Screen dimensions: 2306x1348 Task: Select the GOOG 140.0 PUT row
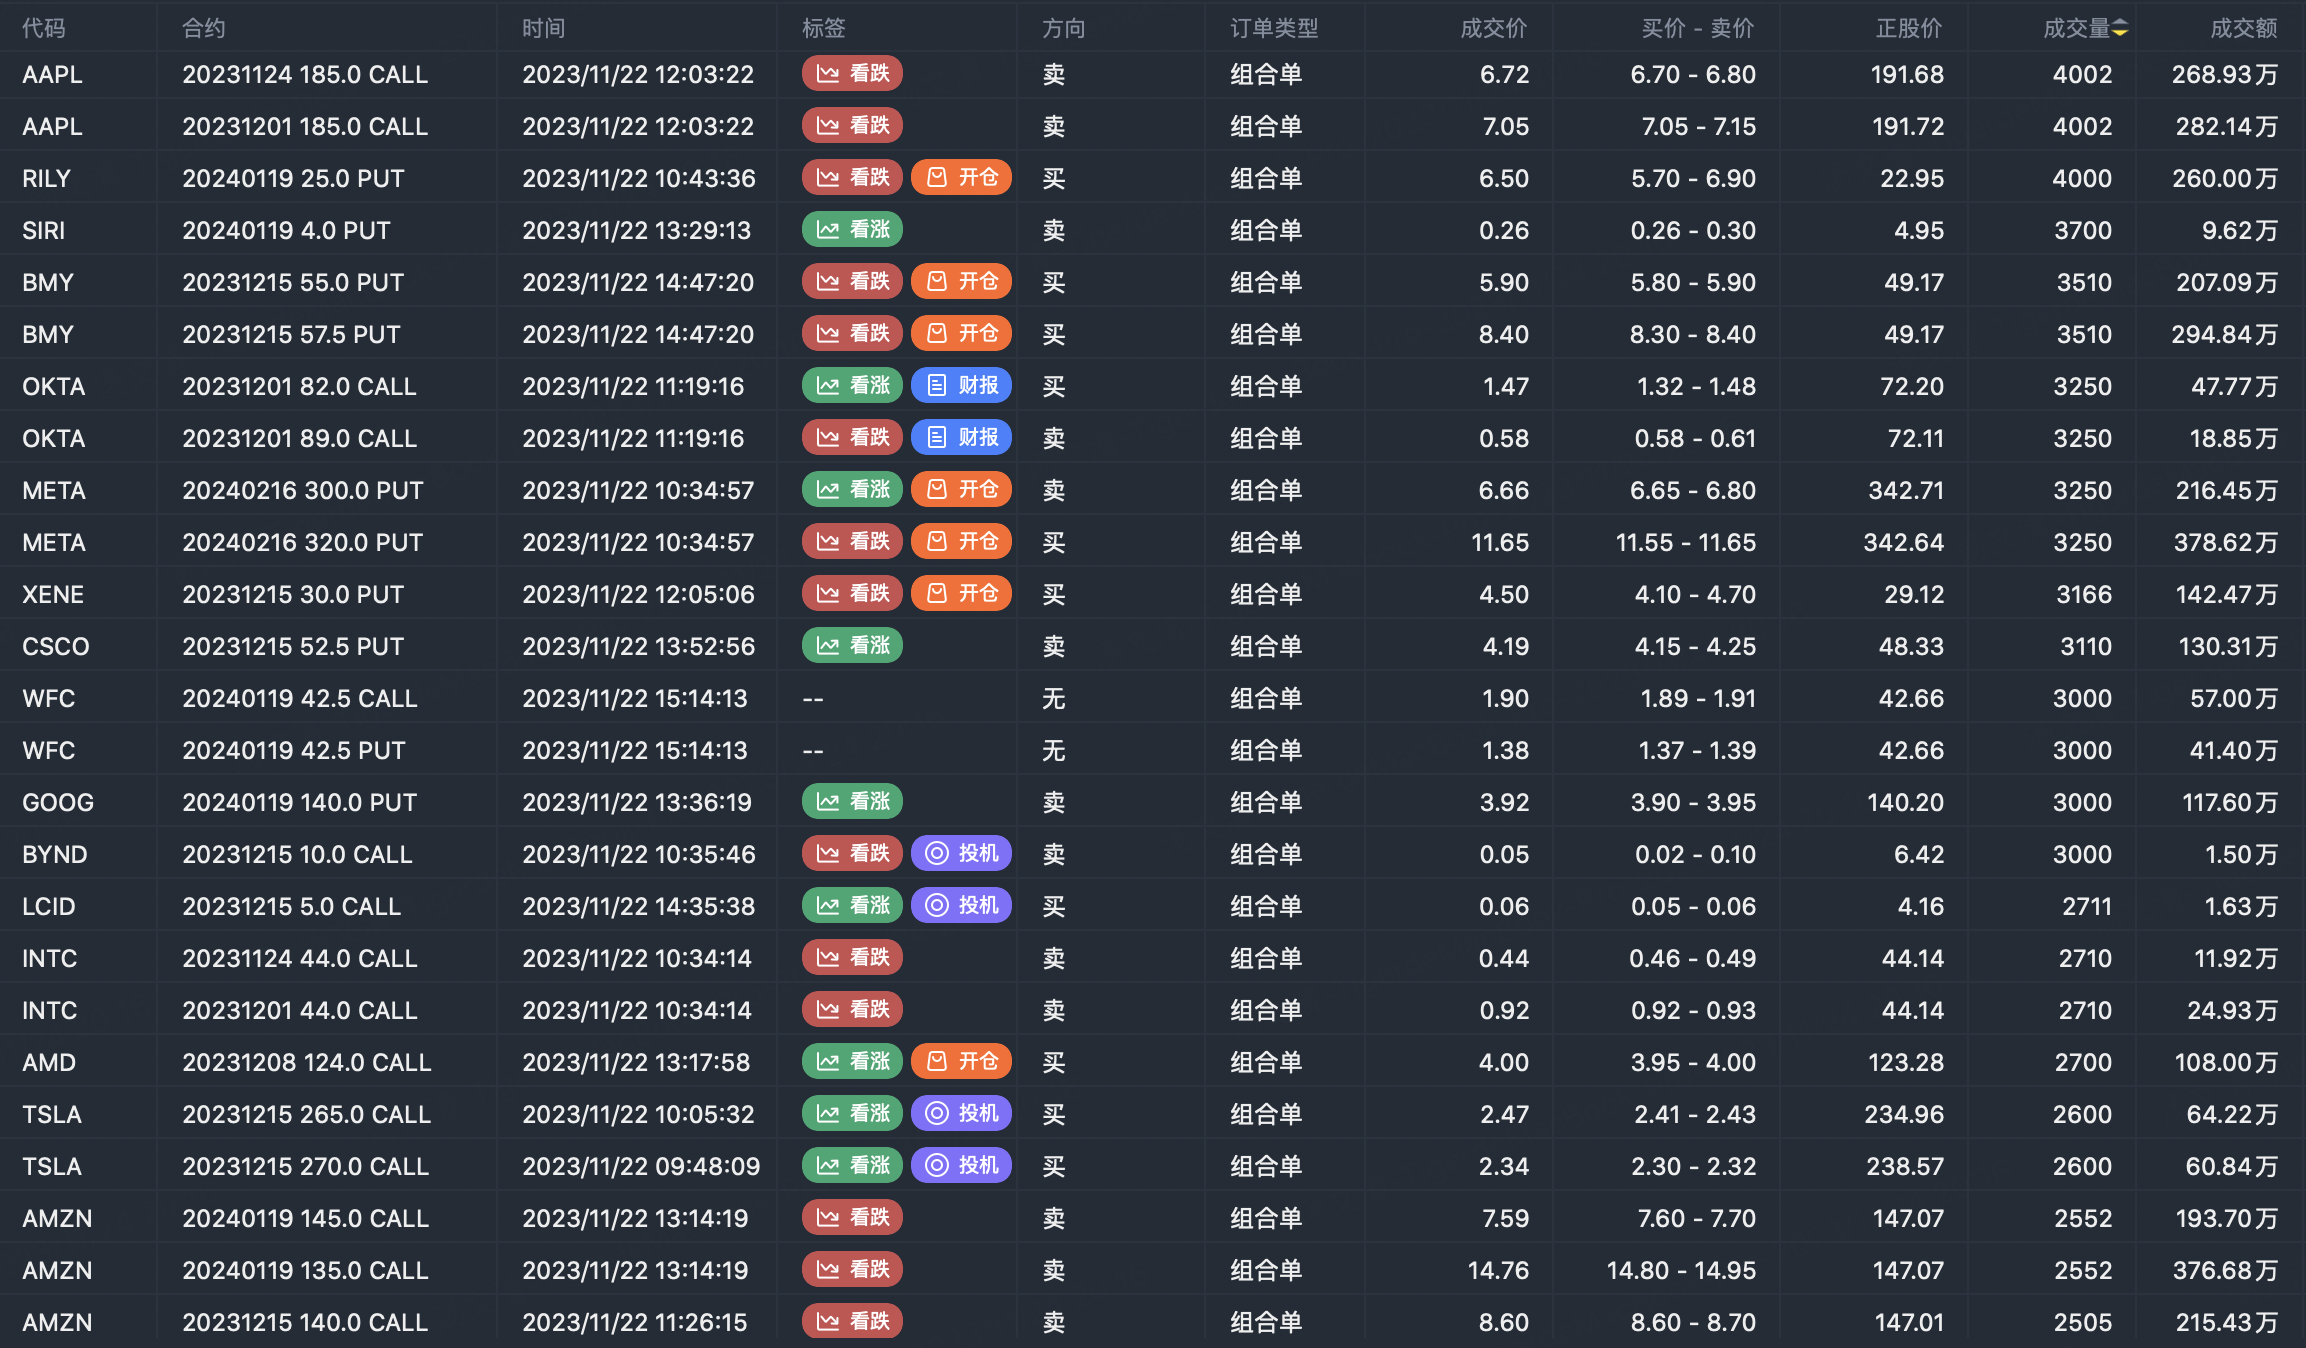point(298,803)
